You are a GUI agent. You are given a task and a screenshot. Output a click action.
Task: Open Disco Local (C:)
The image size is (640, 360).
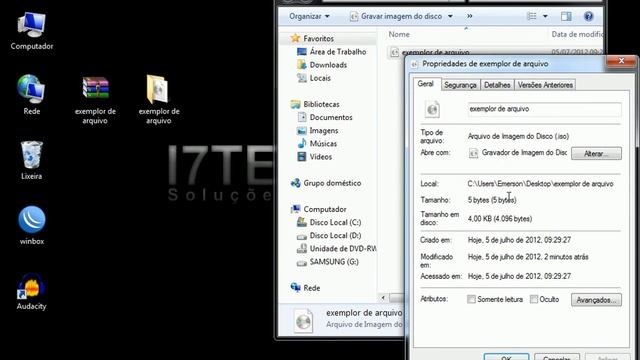point(329,222)
